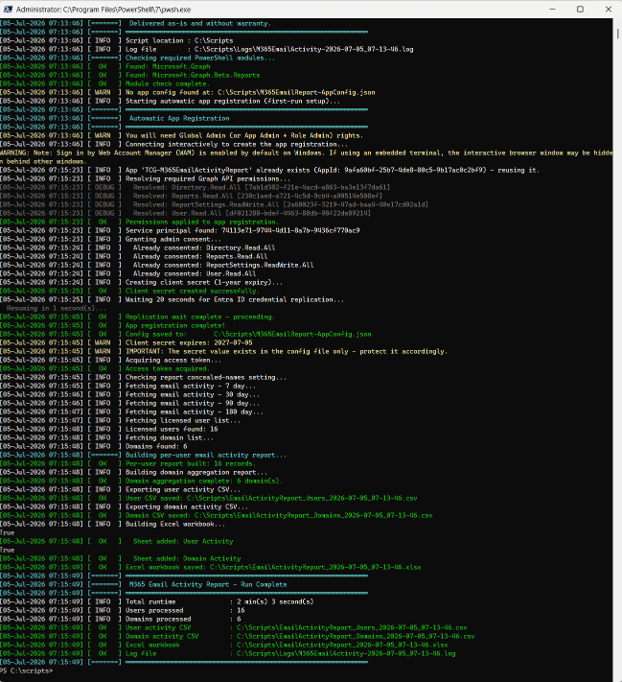Click the Web Account Manager WARNING line

pos(307,157)
